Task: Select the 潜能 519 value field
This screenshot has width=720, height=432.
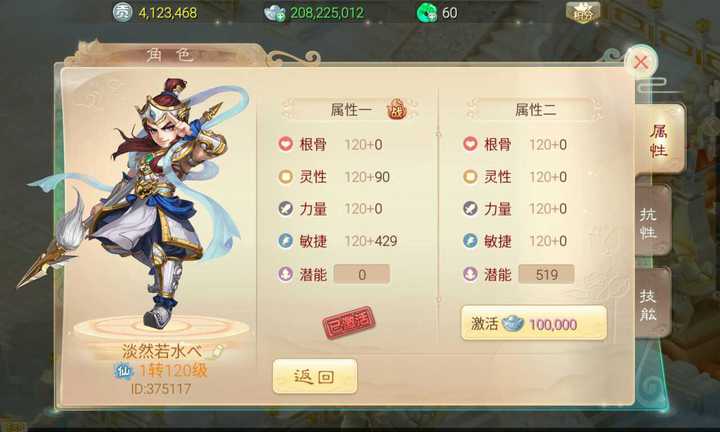Action: 546,275
